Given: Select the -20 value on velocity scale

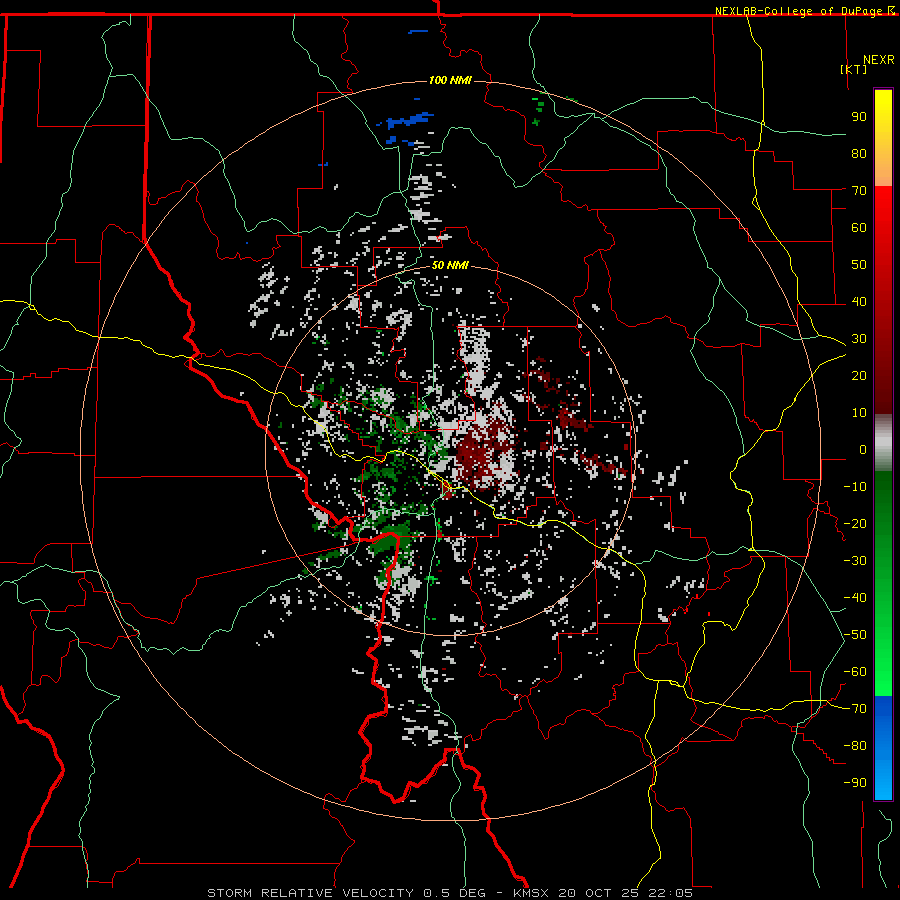Looking at the screenshot, I should [855, 524].
